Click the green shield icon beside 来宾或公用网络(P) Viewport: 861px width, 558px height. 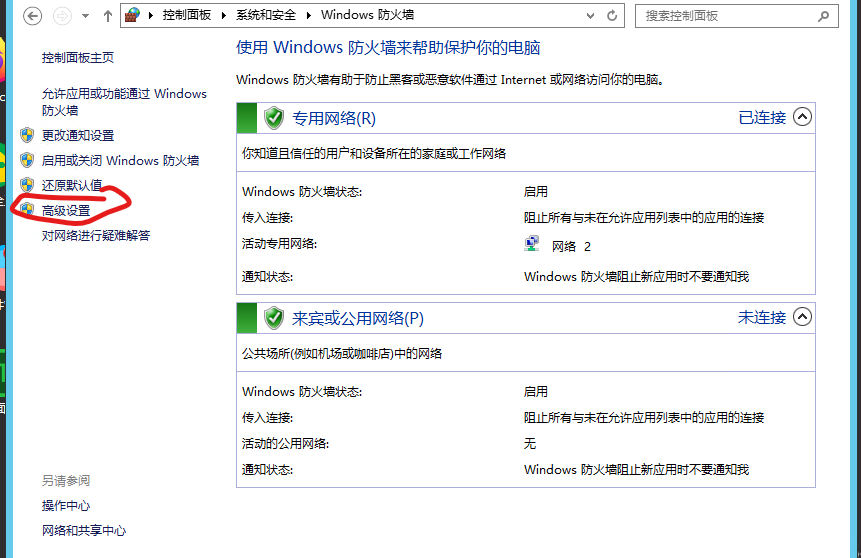tap(274, 318)
